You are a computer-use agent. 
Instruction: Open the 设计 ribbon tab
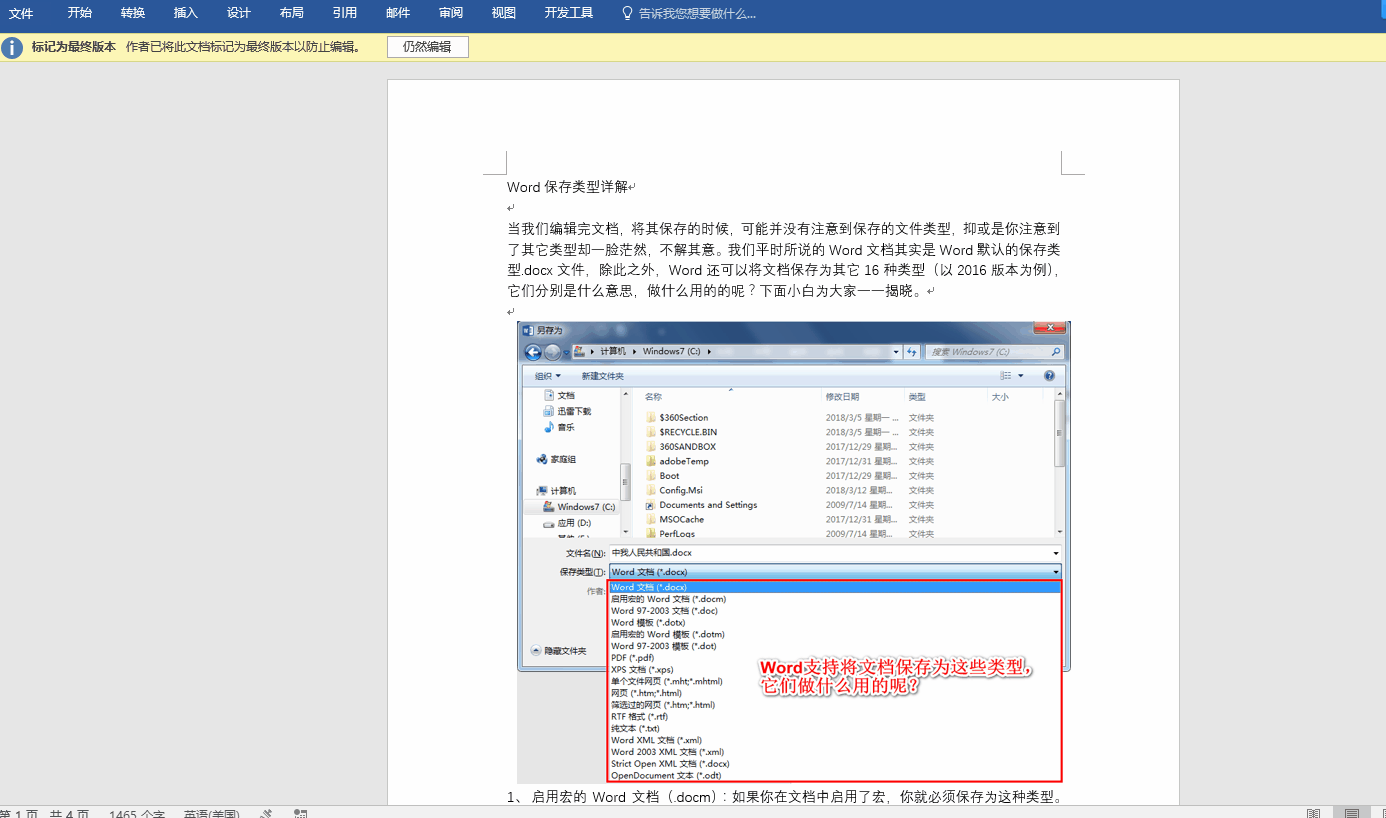click(x=239, y=13)
